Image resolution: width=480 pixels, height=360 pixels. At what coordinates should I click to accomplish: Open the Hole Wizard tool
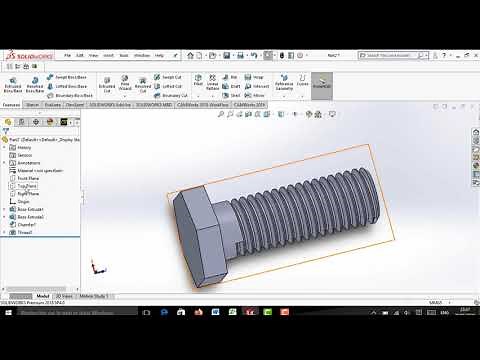pos(125,83)
